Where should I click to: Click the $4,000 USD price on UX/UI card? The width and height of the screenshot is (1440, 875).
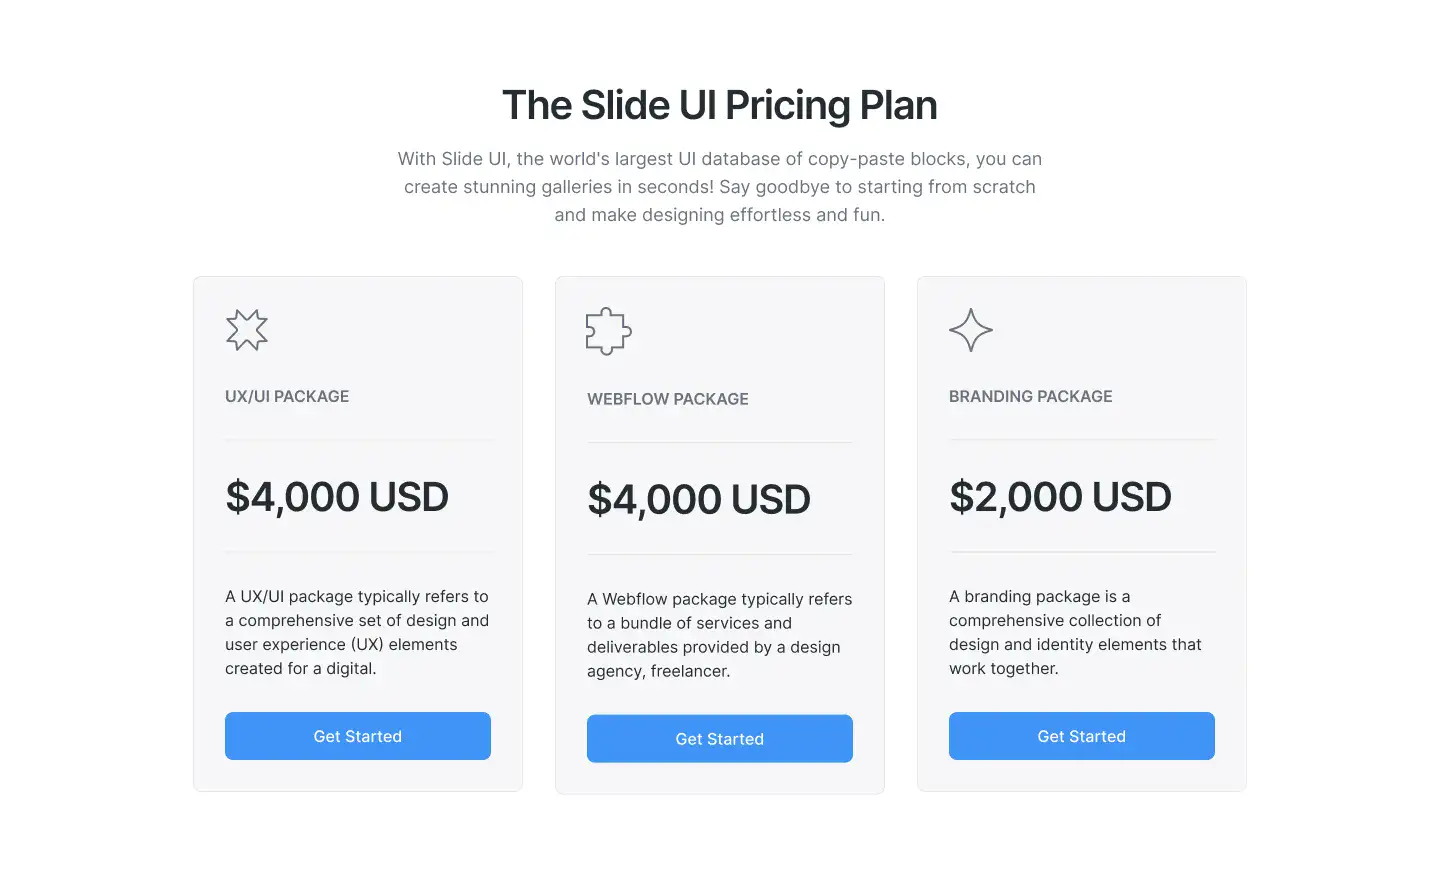click(x=337, y=497)
